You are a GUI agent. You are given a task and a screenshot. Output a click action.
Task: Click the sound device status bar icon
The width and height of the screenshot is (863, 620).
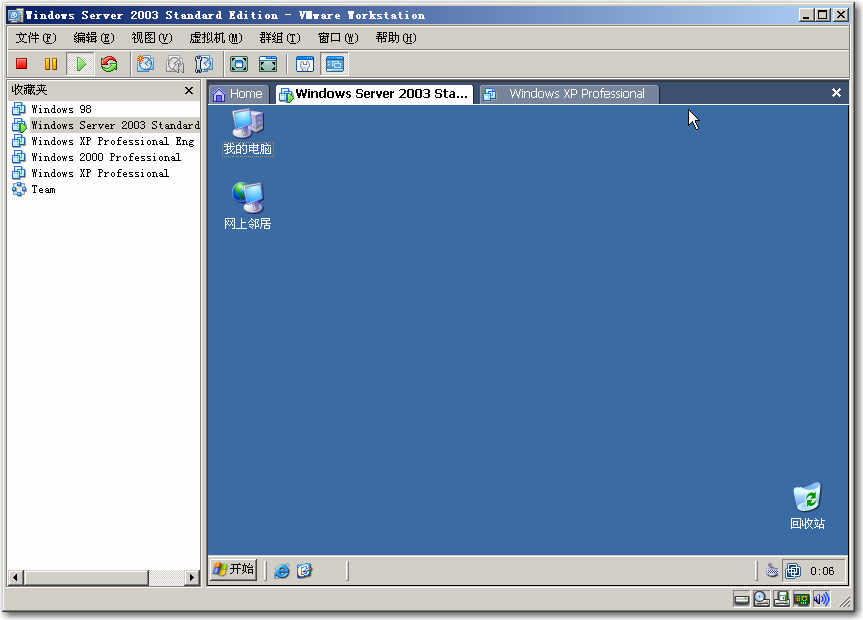(821, 599)
